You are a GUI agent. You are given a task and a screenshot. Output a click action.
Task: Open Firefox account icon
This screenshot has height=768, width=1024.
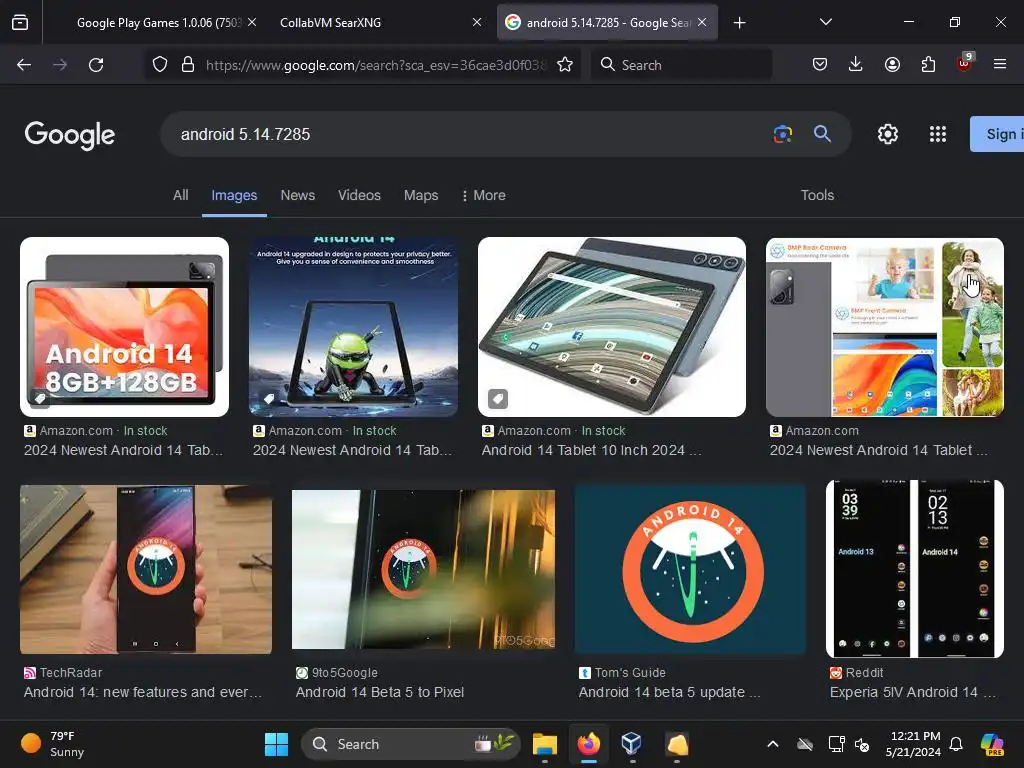tap(892, 64)
